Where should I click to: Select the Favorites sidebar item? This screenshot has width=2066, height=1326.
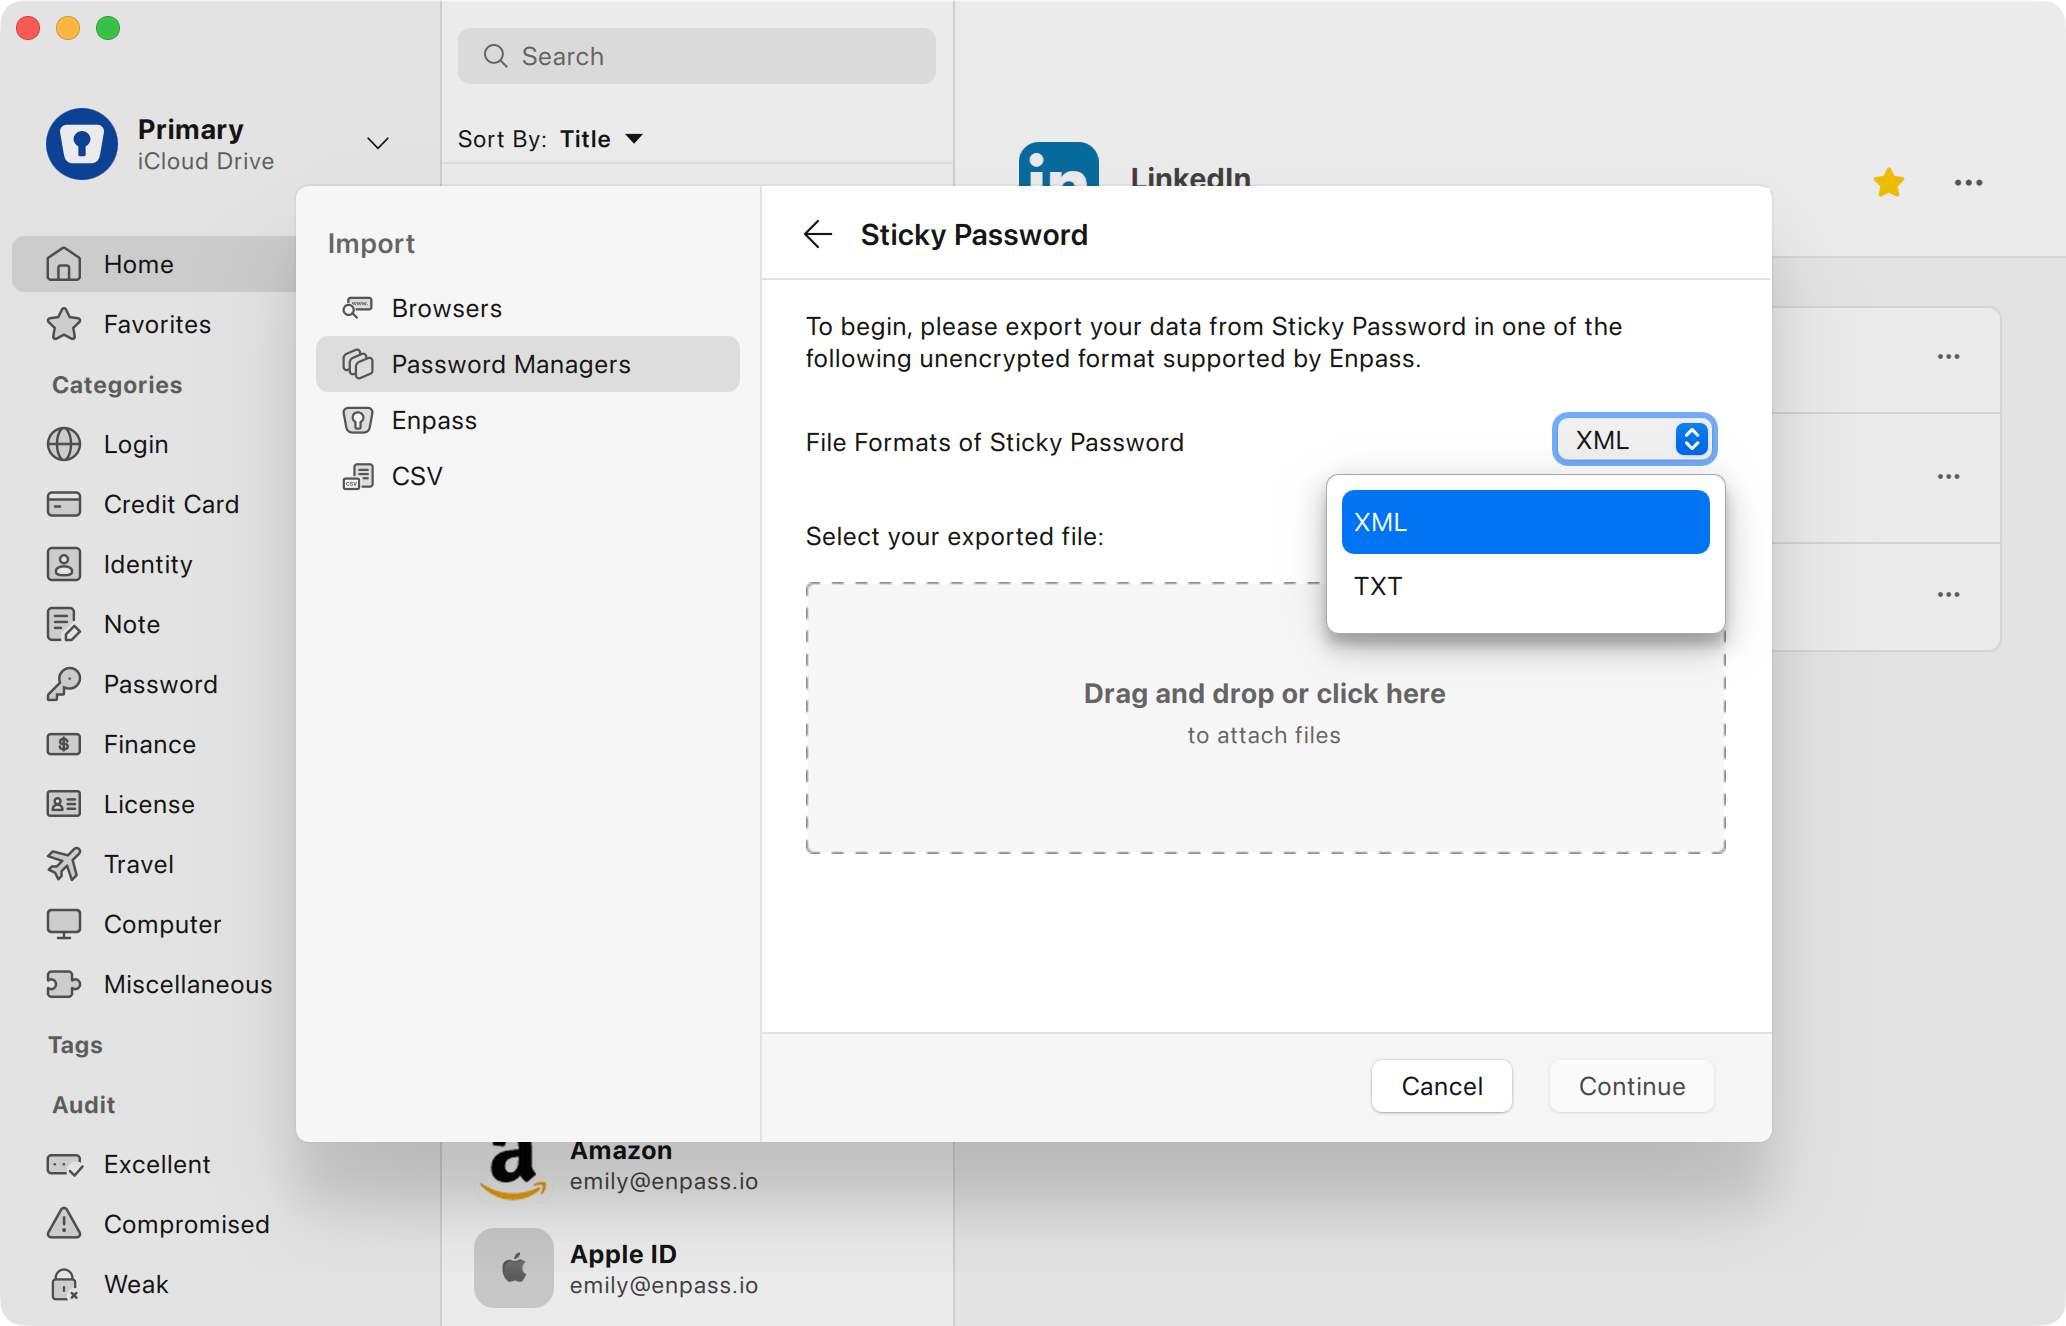coord(154,324)
